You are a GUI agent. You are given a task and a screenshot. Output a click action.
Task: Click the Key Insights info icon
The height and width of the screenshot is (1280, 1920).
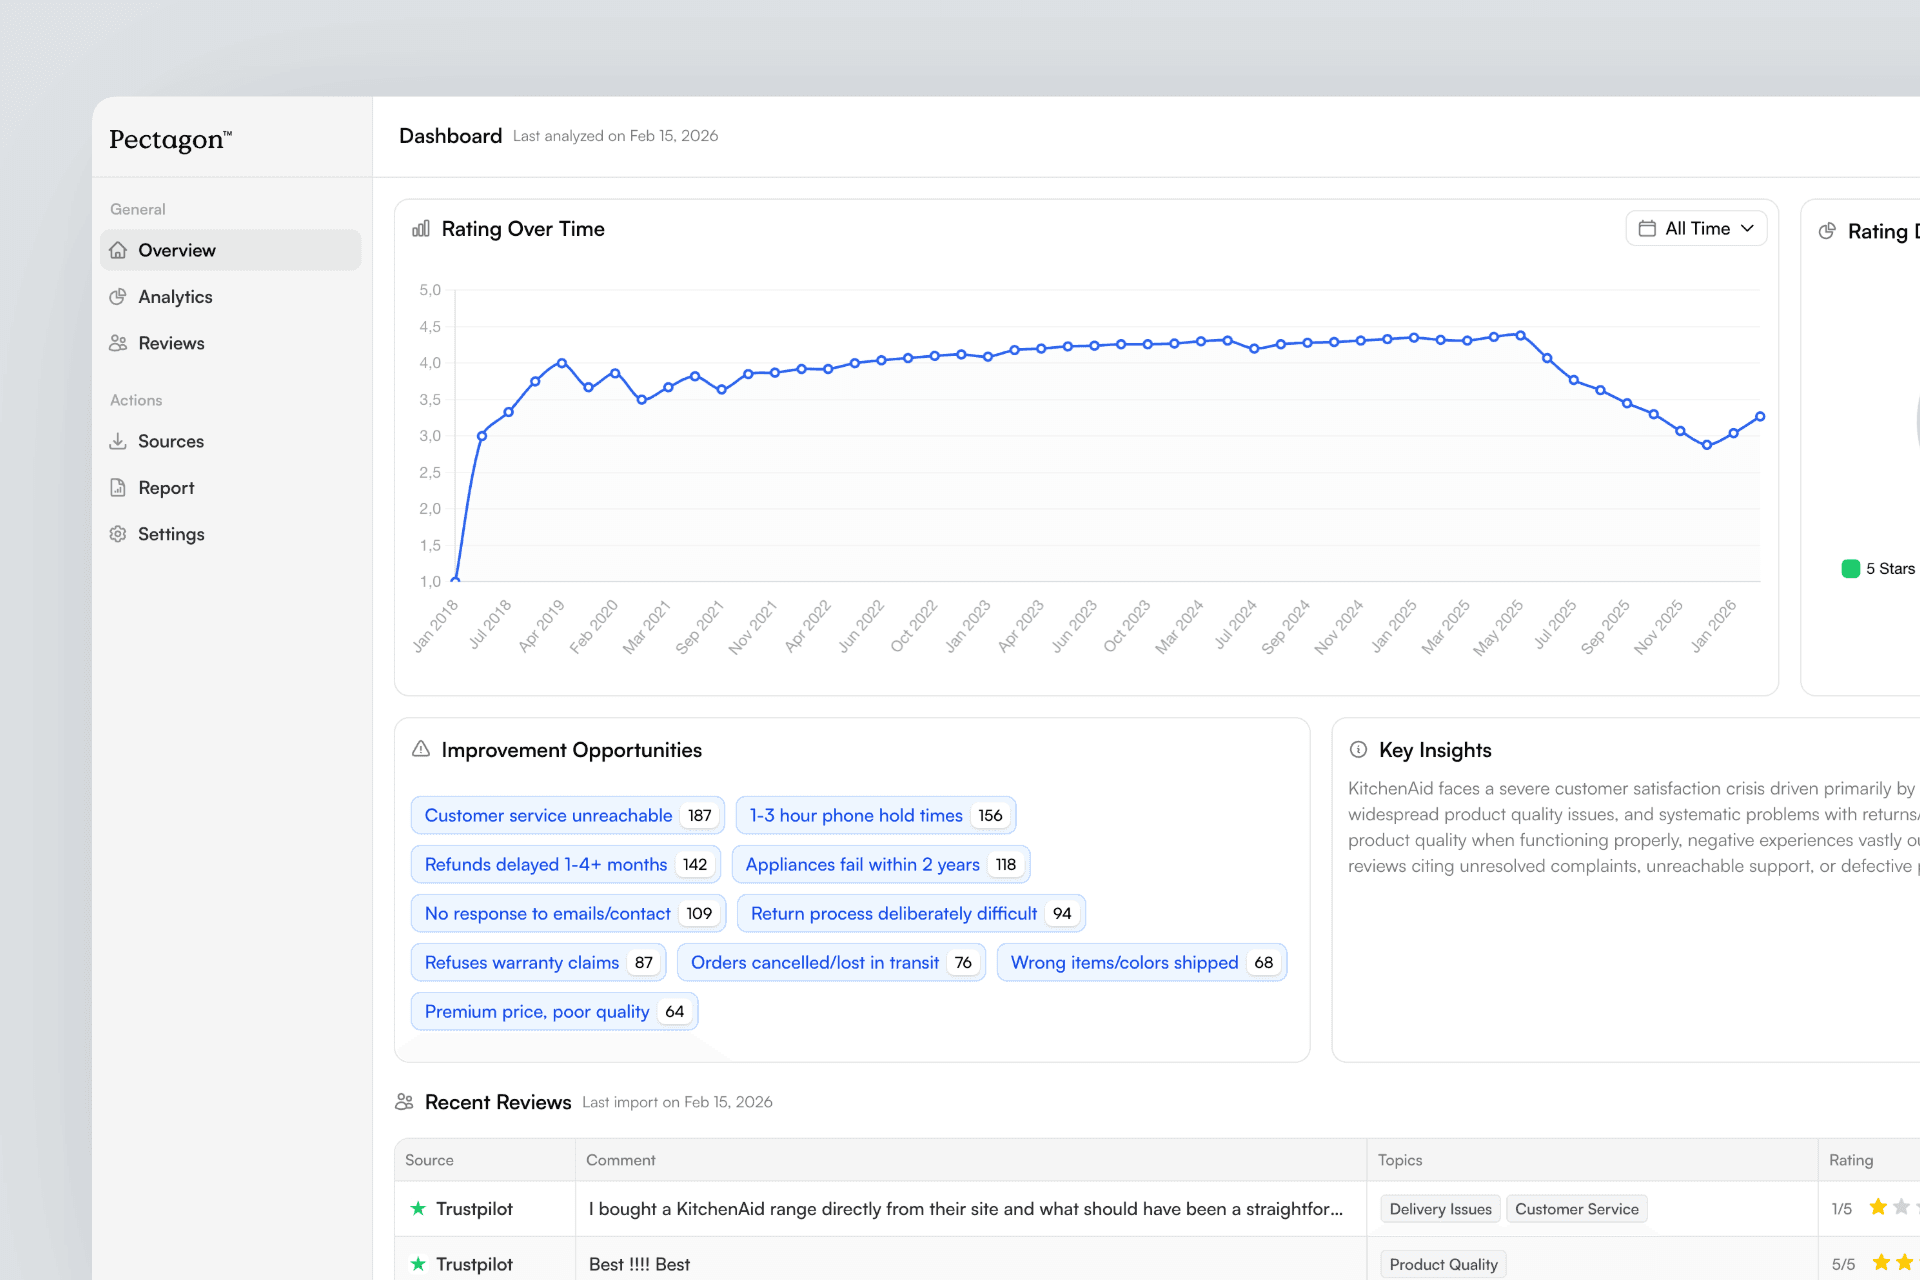click(x=1358, y=749)
